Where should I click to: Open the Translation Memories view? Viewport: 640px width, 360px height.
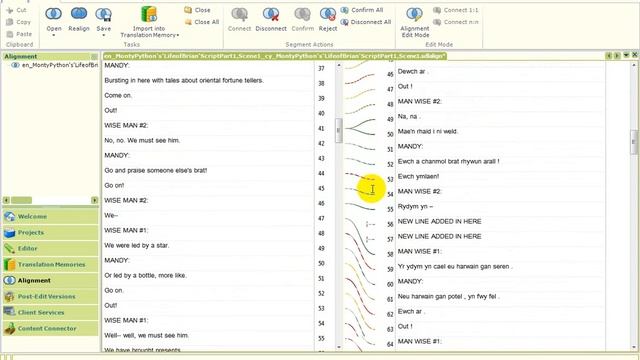coord(51,264)
